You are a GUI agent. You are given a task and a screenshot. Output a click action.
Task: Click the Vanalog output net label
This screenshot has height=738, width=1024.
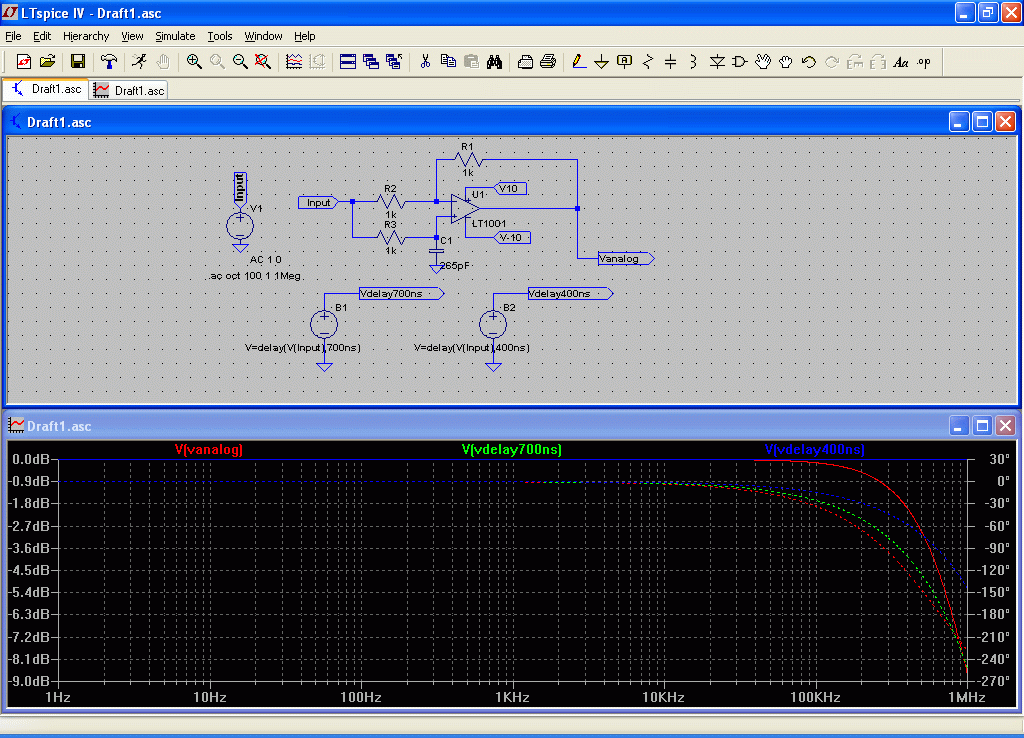(626, 259)
